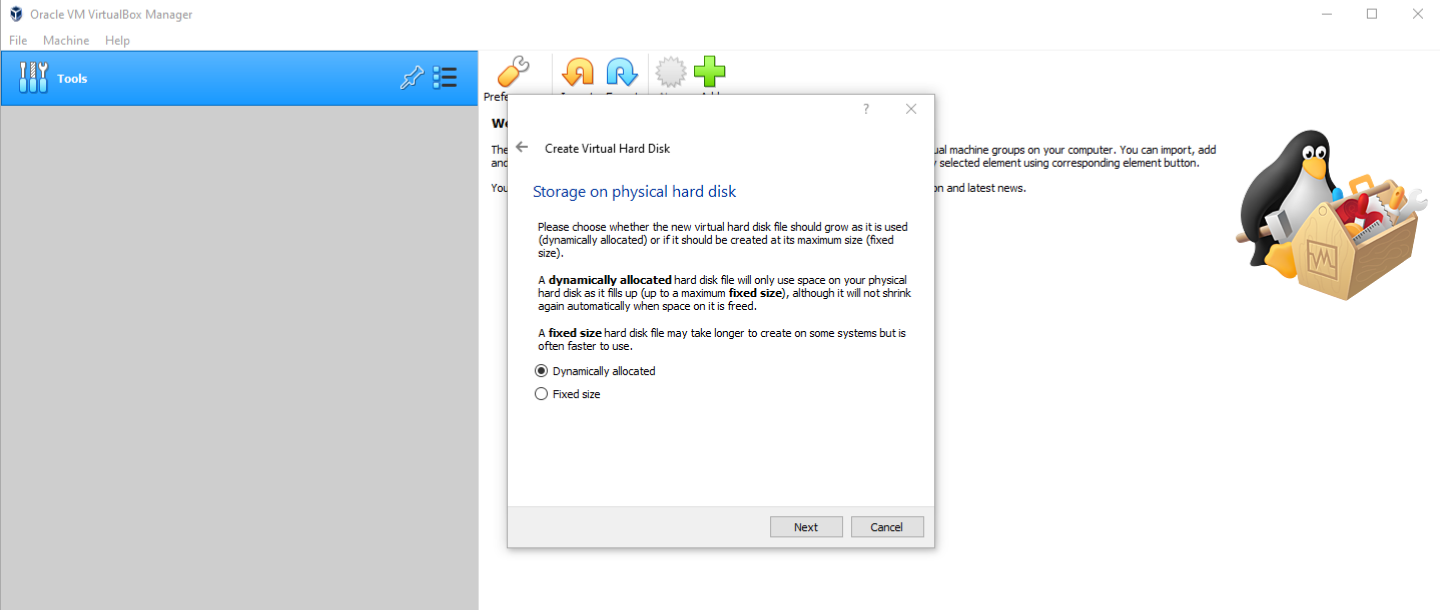Click the 'Create Virtual Hard Disk' title text
Viewport: 1440px width, 610px height.
(607, 148)
